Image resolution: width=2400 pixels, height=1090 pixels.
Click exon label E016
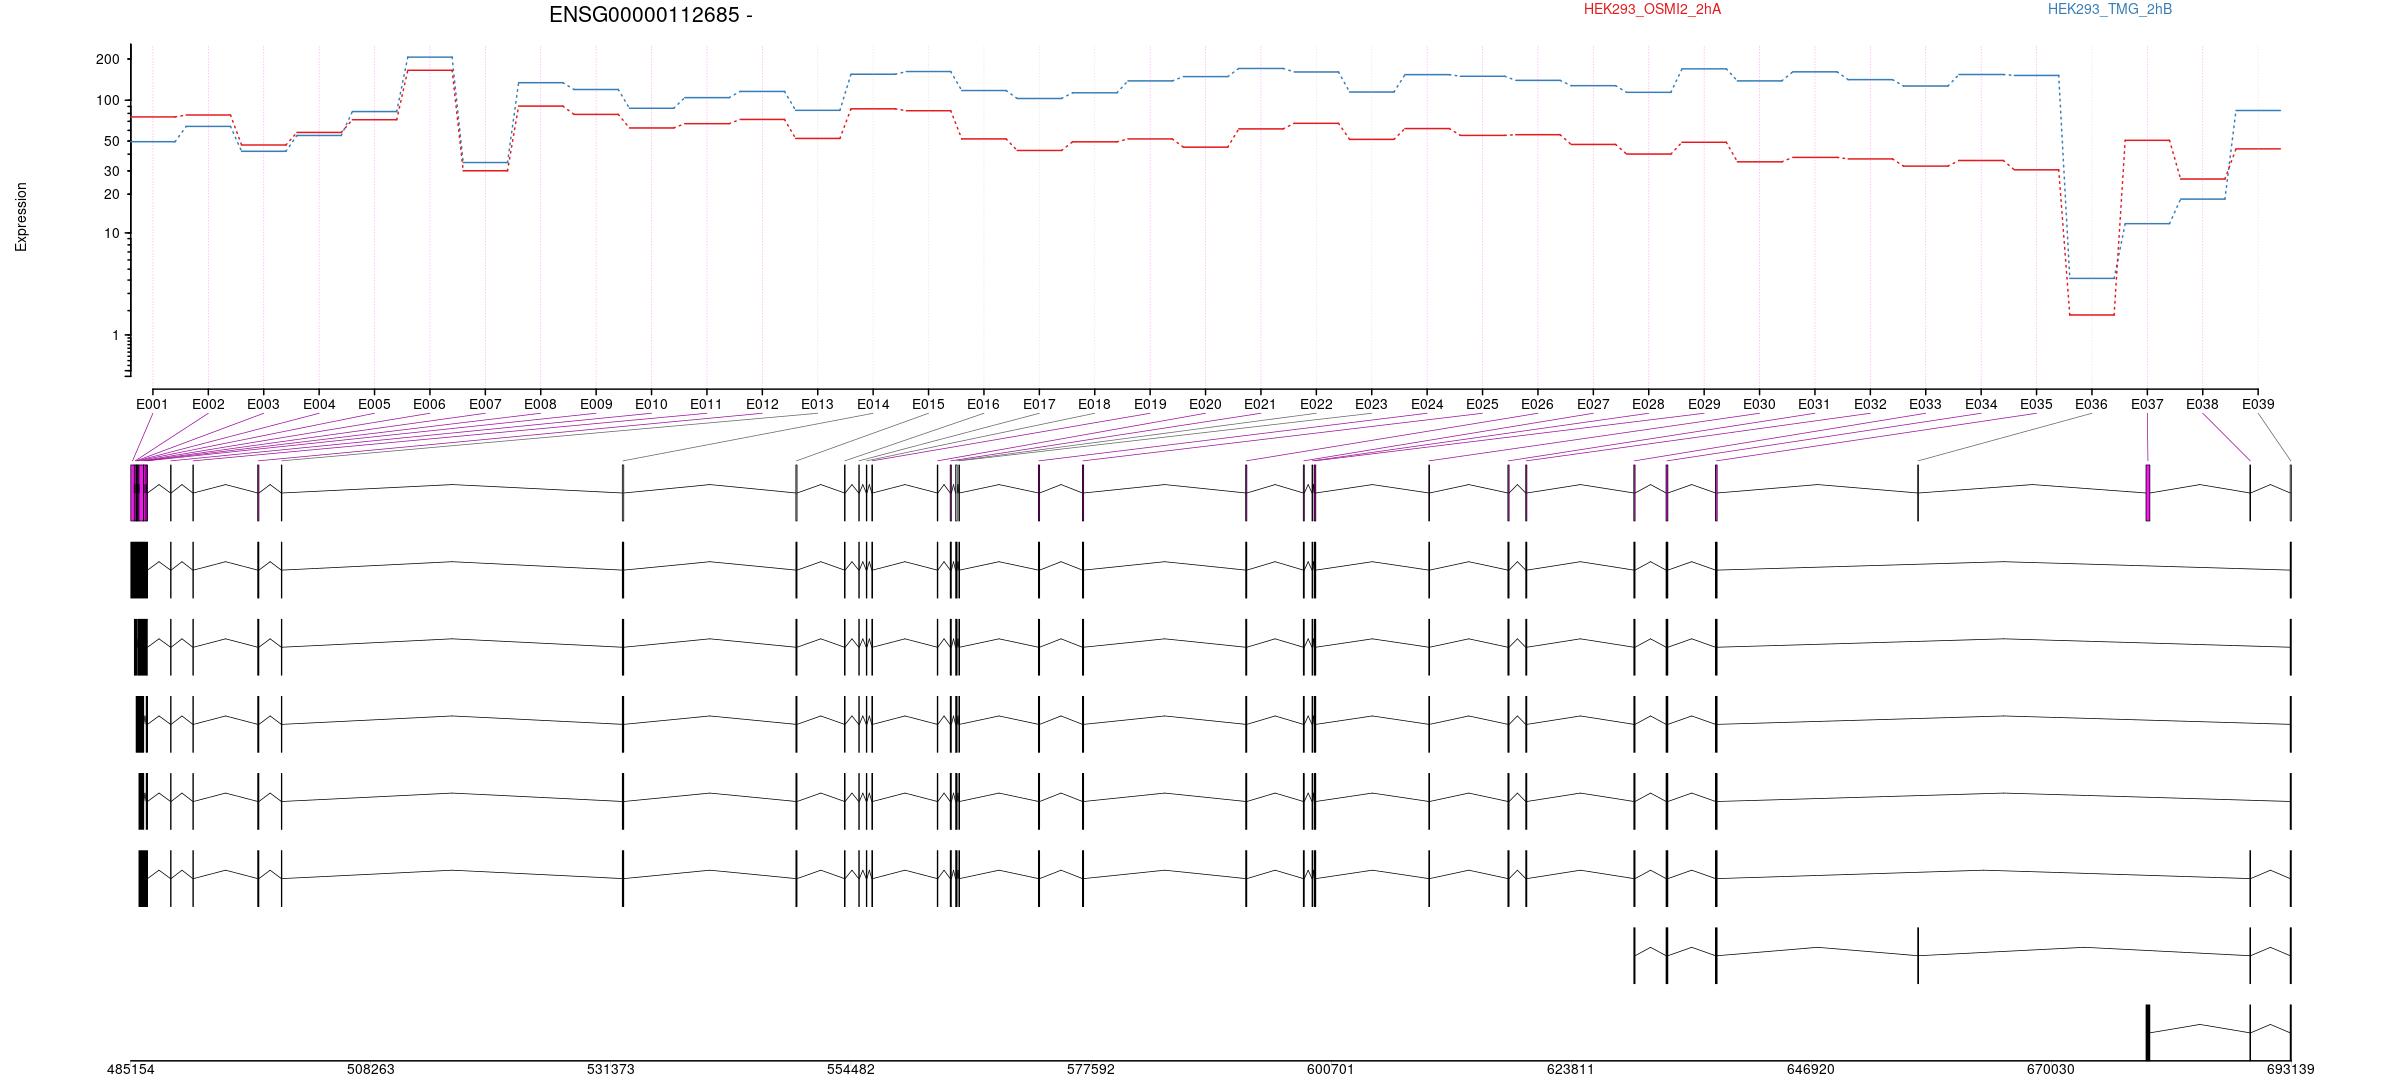click(983, 404)
